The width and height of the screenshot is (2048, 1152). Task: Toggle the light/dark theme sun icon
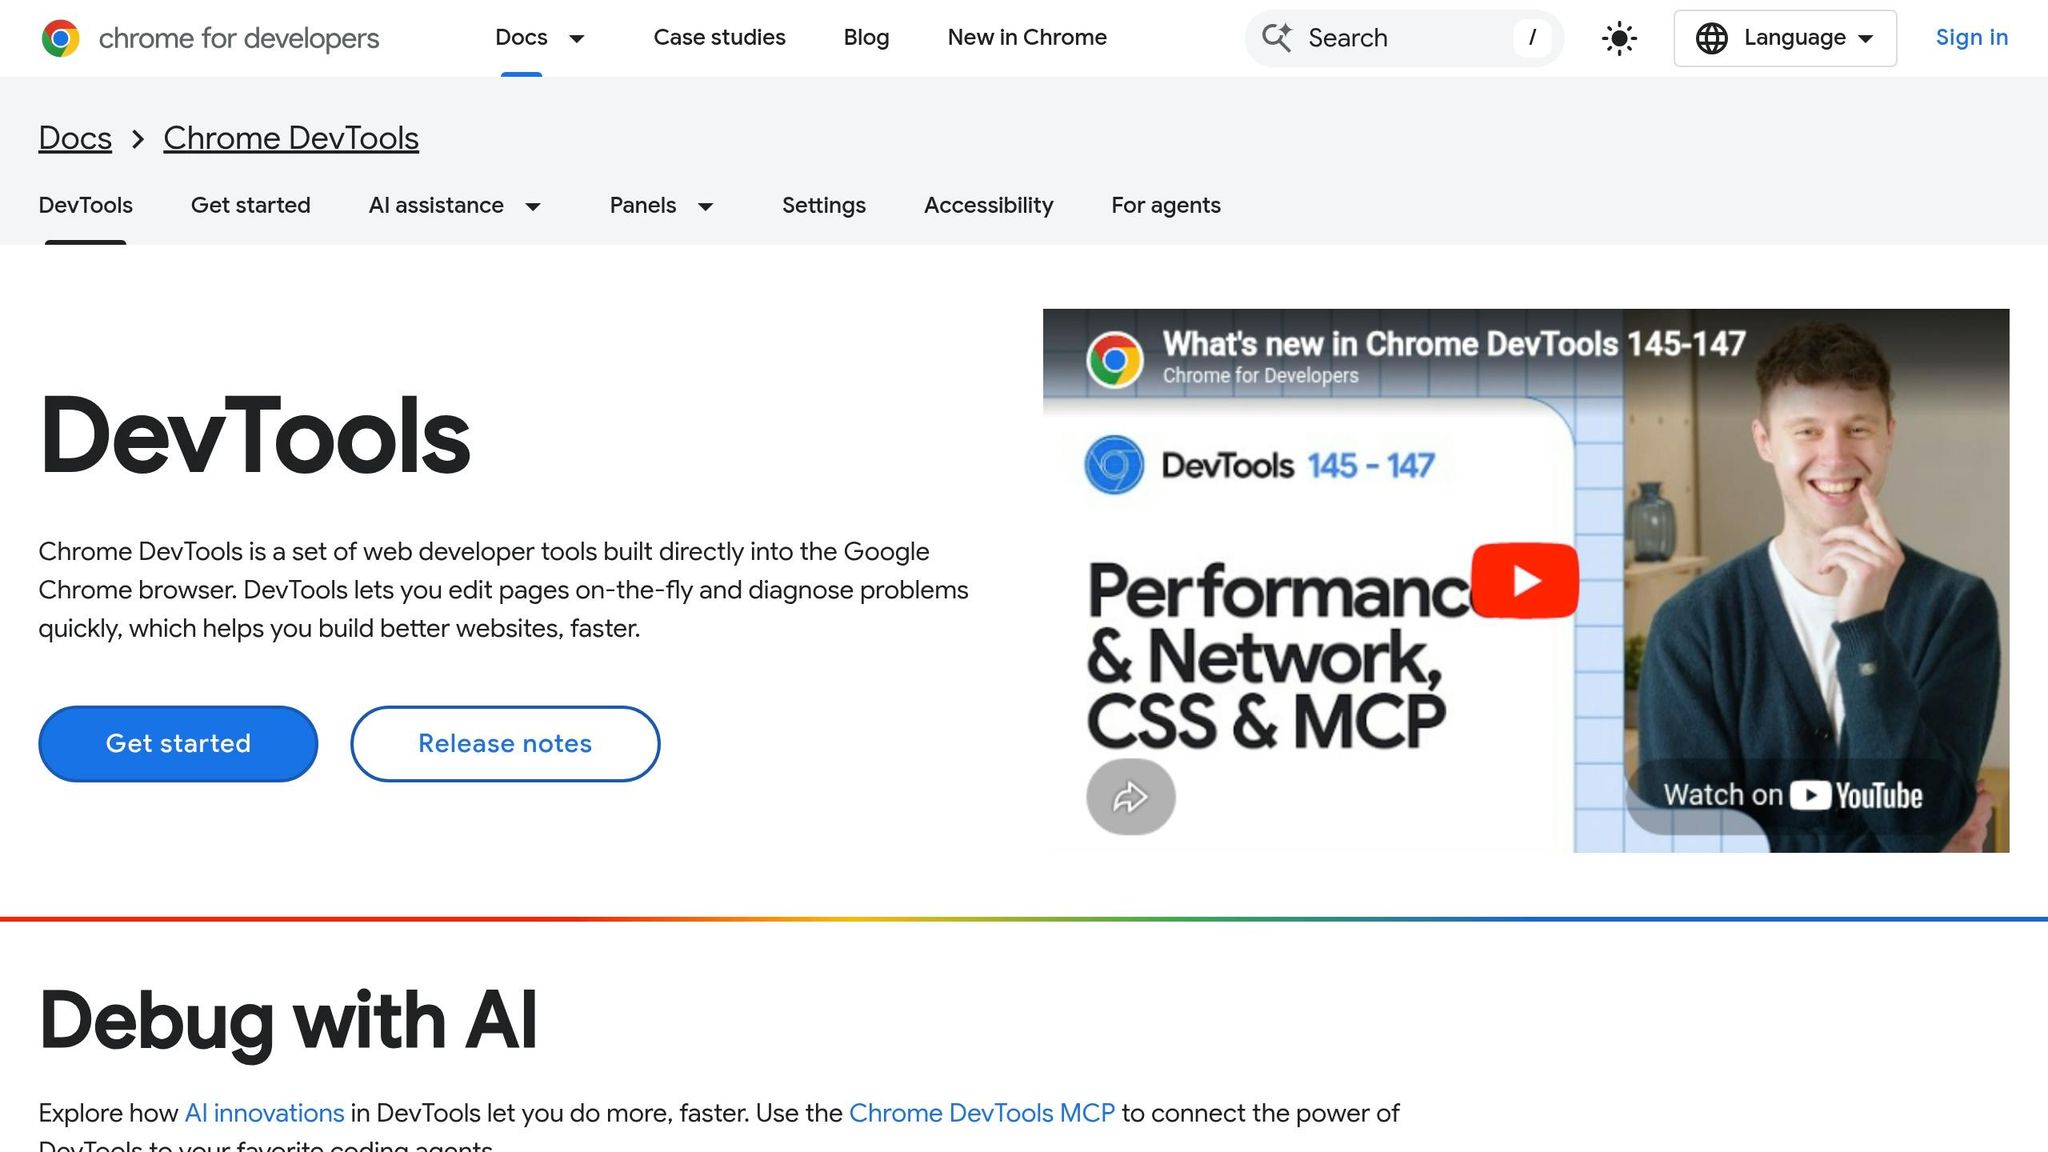pos(1619,38)
